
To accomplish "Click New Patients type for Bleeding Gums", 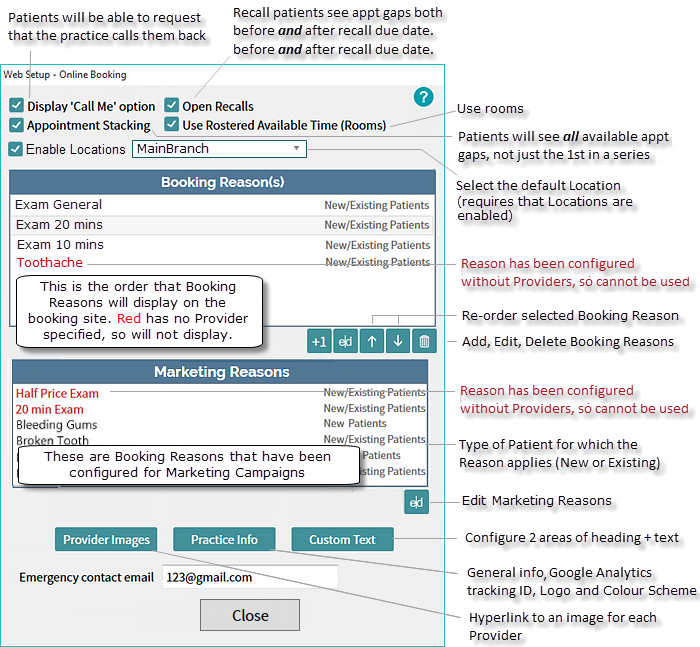I will tap(355, 423).
